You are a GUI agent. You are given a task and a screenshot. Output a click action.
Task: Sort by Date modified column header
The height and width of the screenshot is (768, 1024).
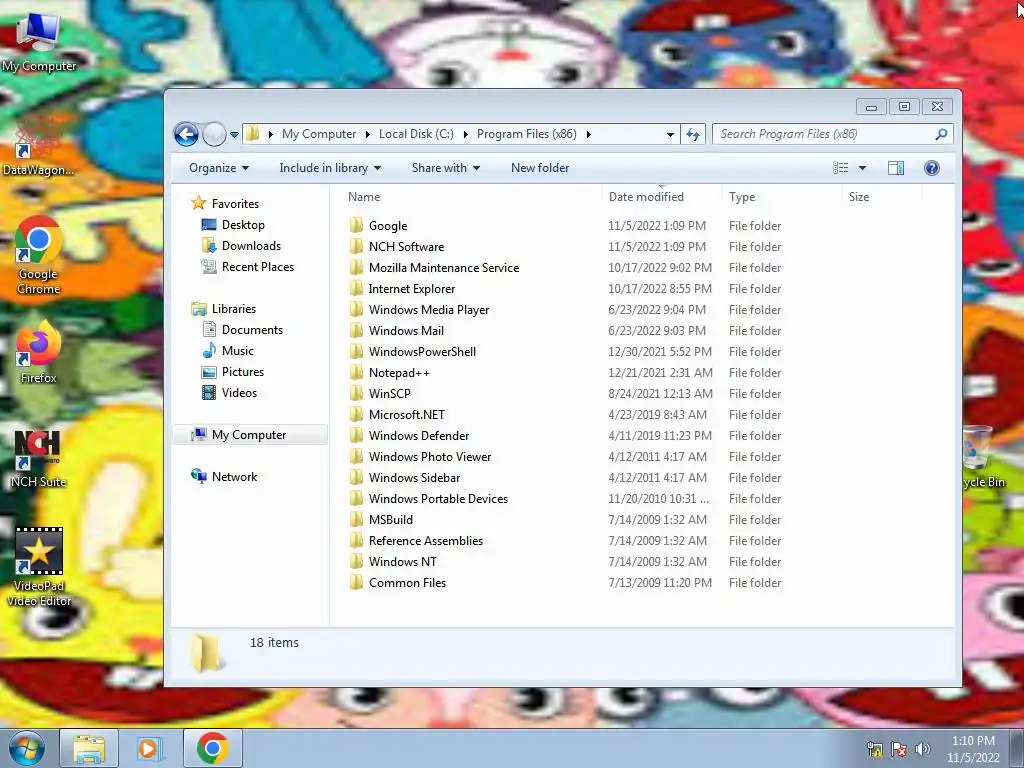[x=646, y=197]
